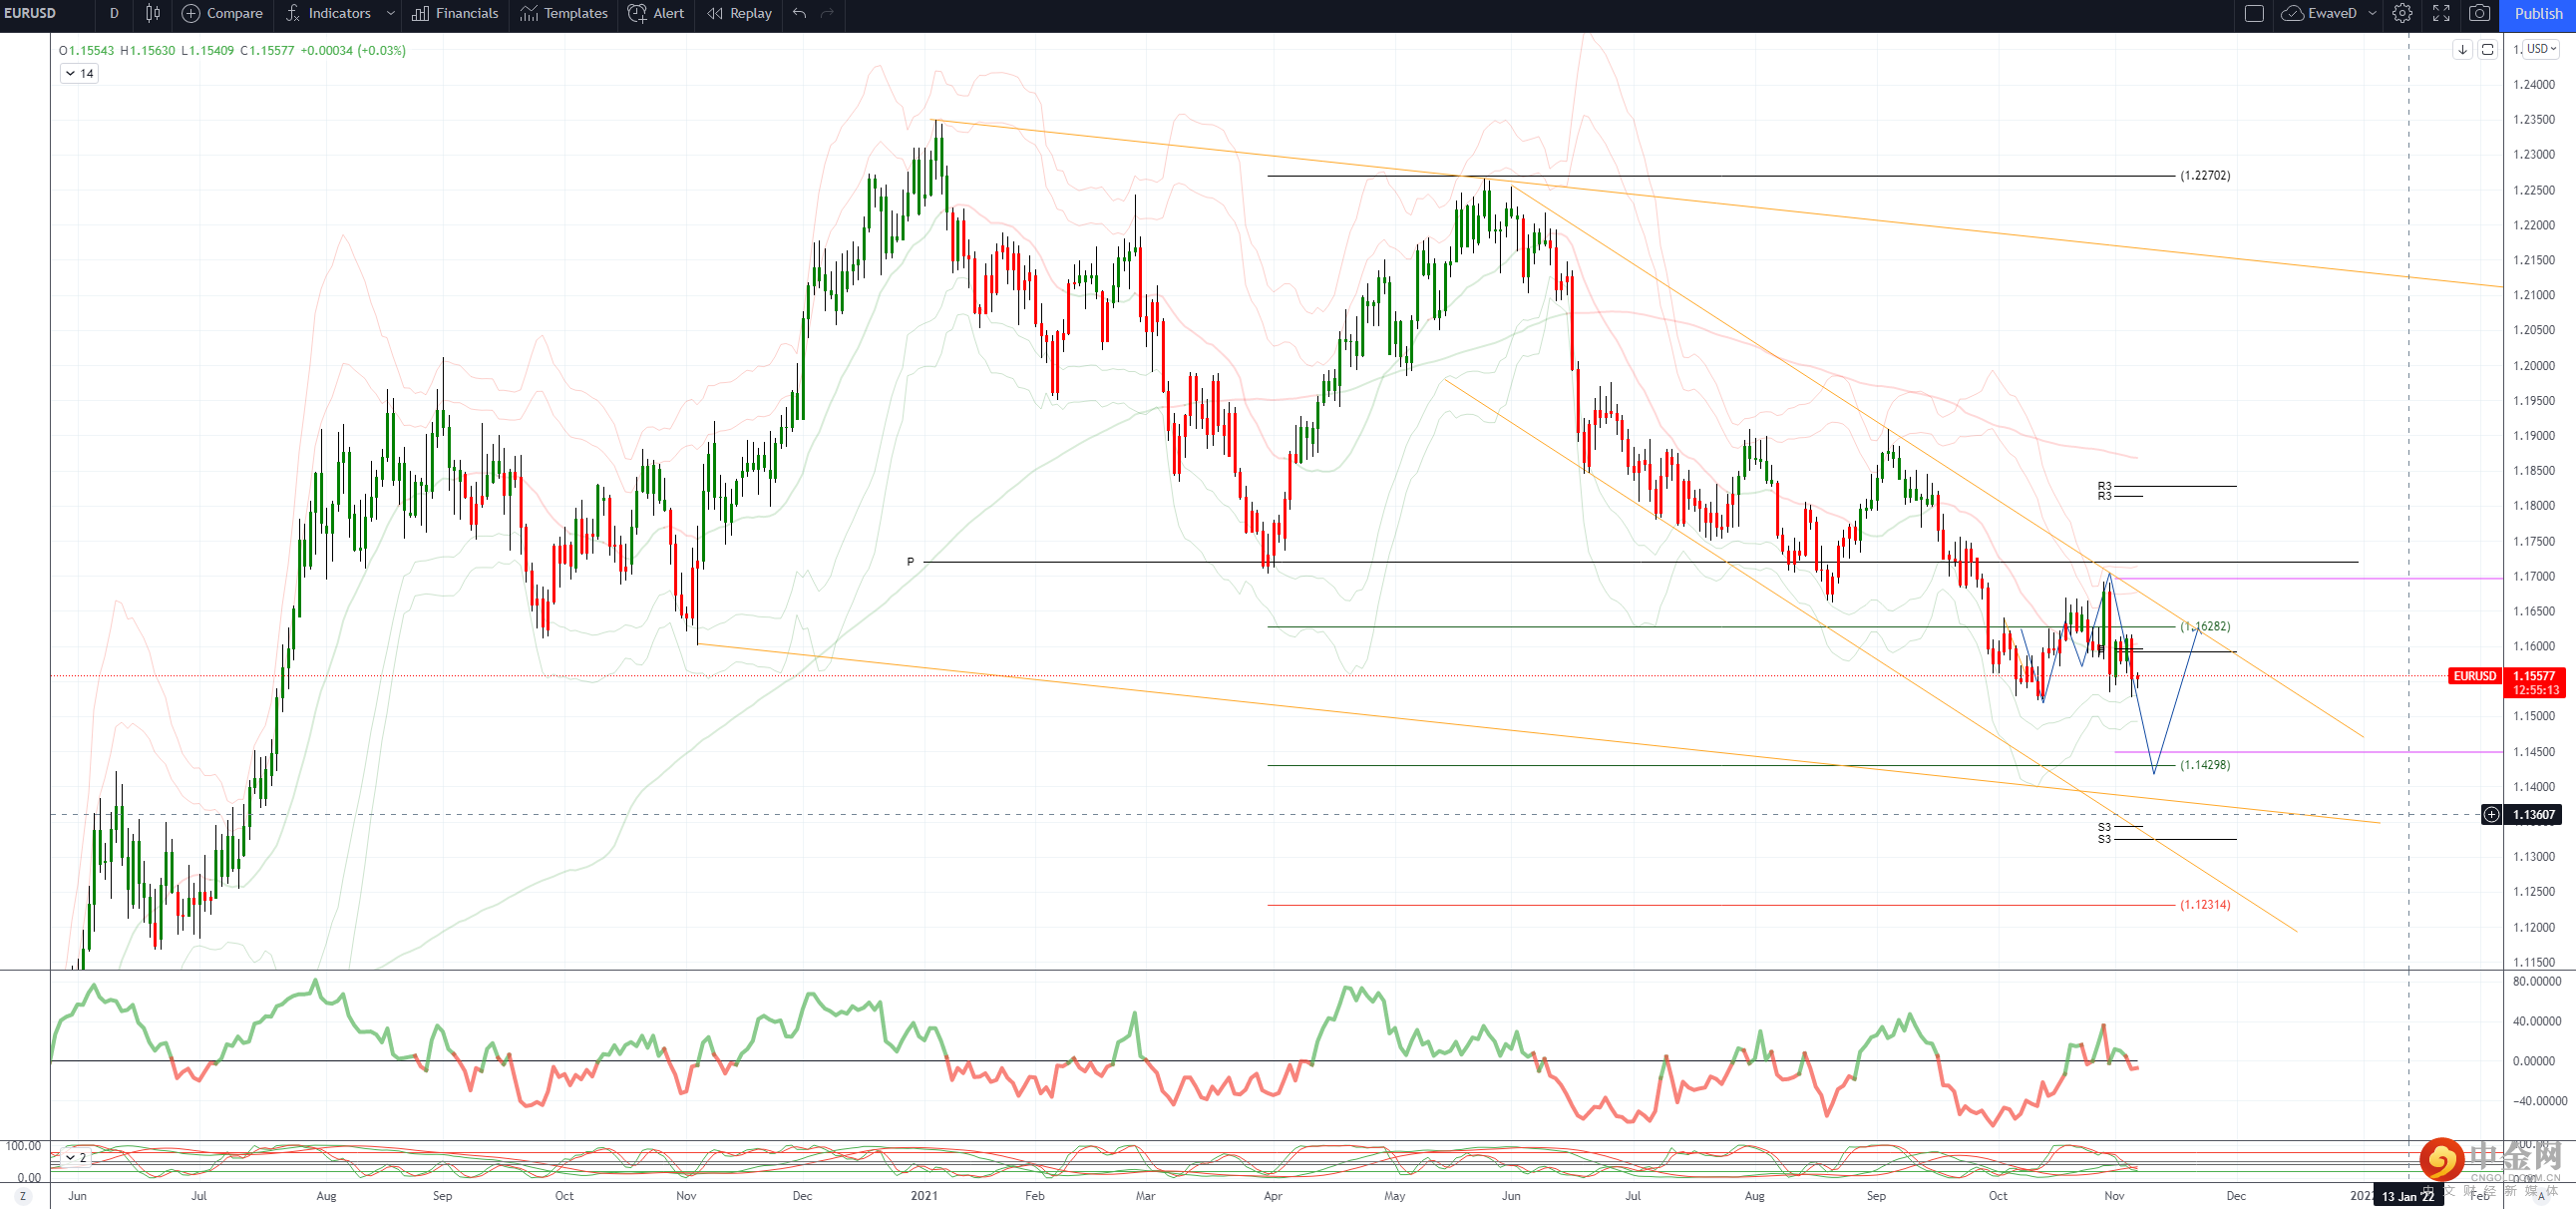Expand the 14 indicators legend chevron

tap(71, 73)
